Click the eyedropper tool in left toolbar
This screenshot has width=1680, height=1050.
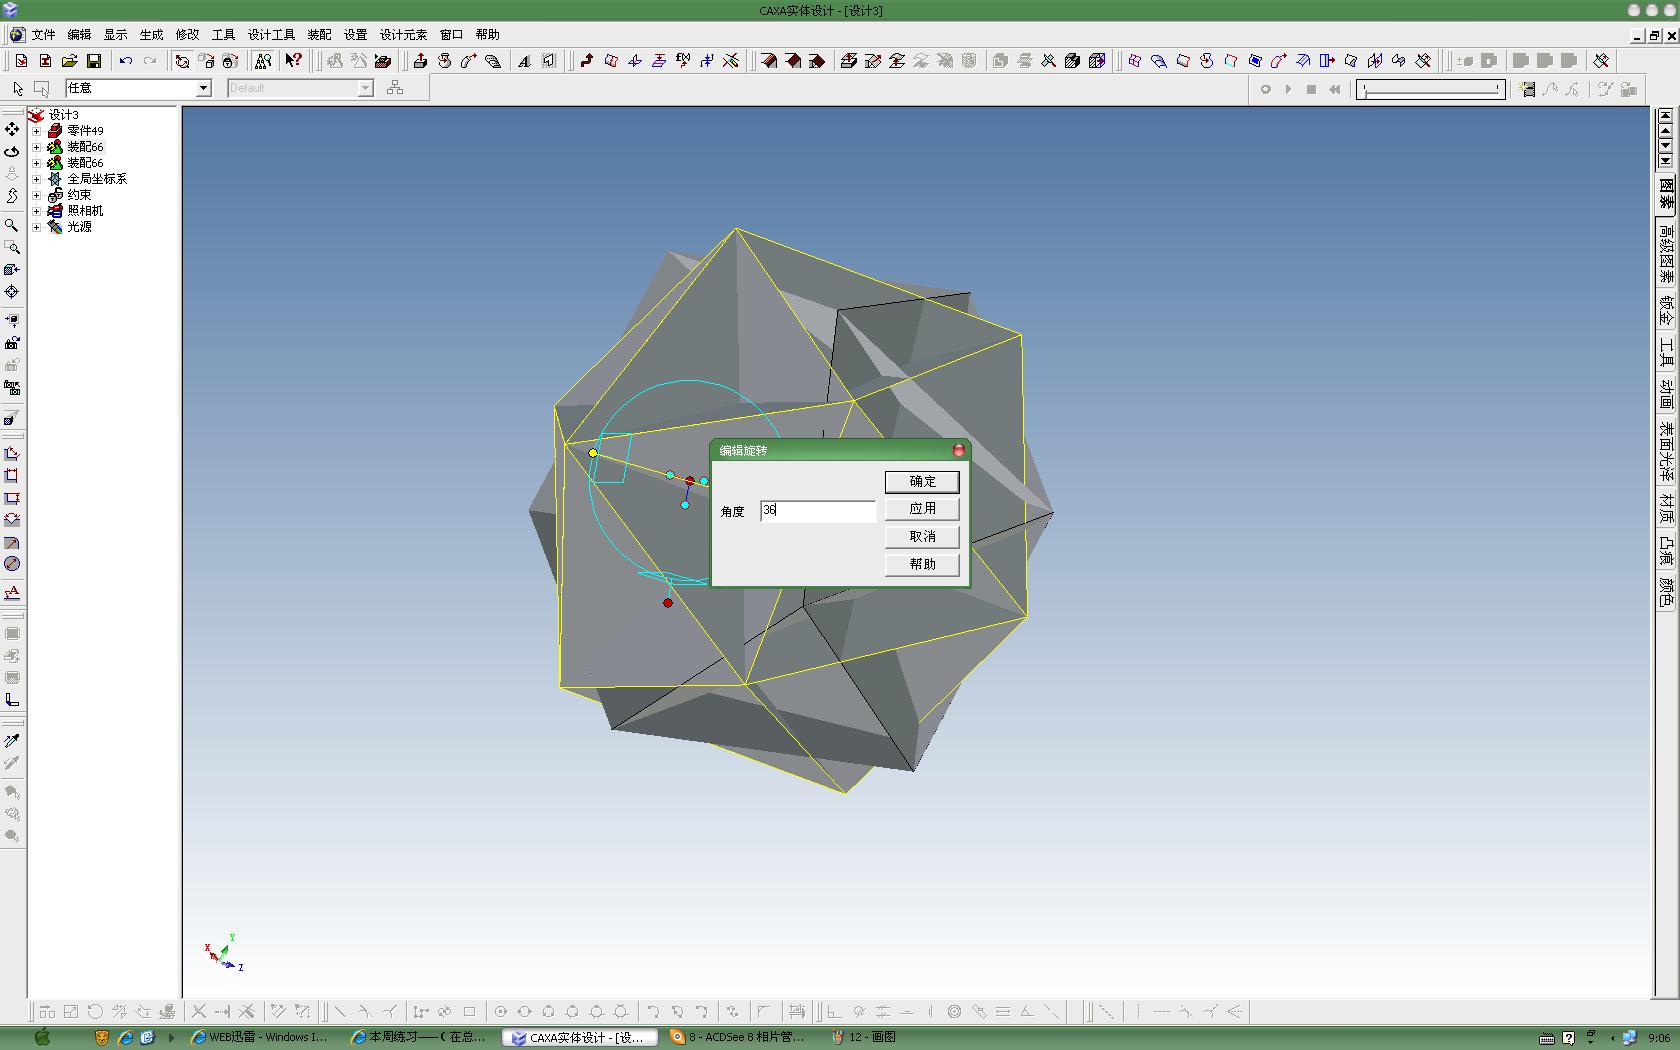[12, 741]
